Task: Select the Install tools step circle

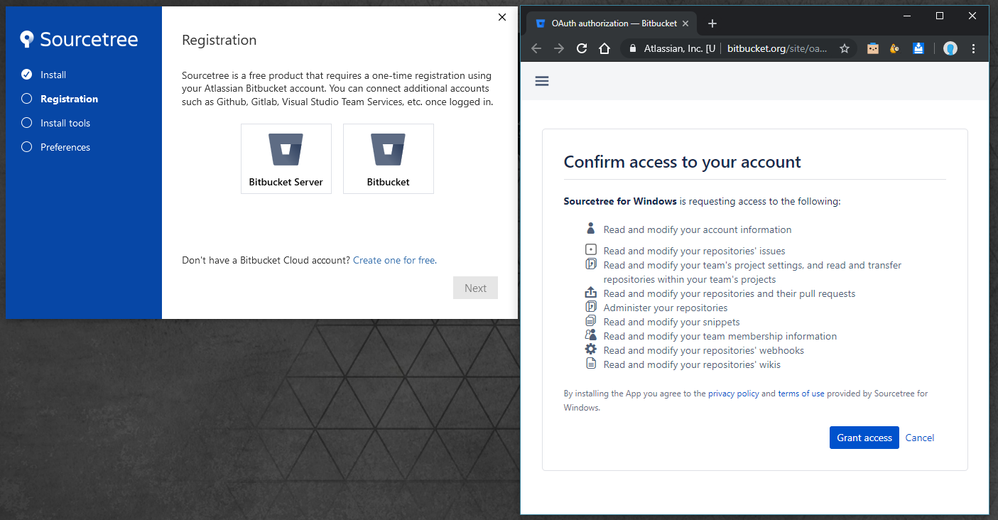Action: 27,123
